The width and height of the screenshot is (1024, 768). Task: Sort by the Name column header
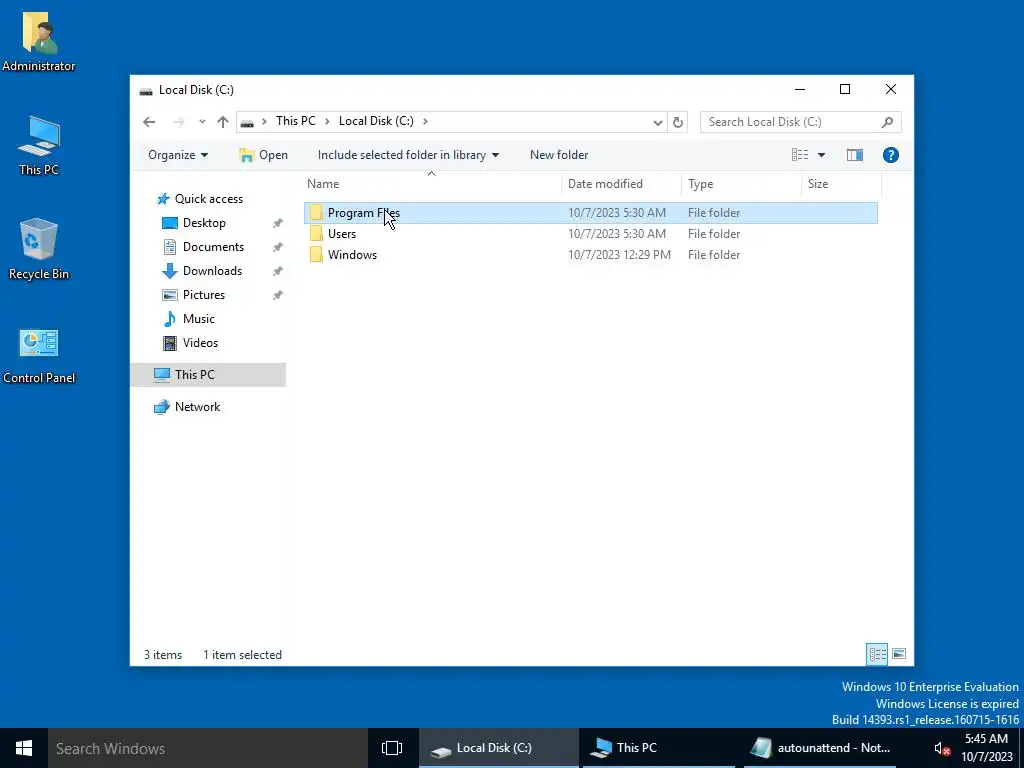click(x=432, y=184)
